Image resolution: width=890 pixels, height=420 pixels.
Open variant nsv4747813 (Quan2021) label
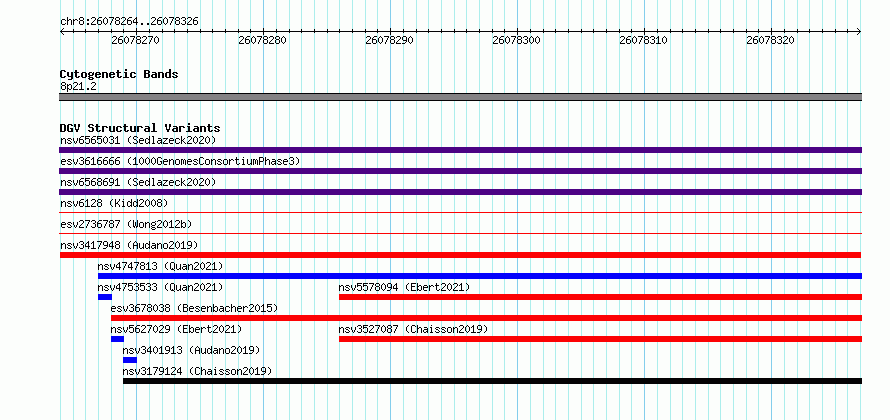(160, 266)
